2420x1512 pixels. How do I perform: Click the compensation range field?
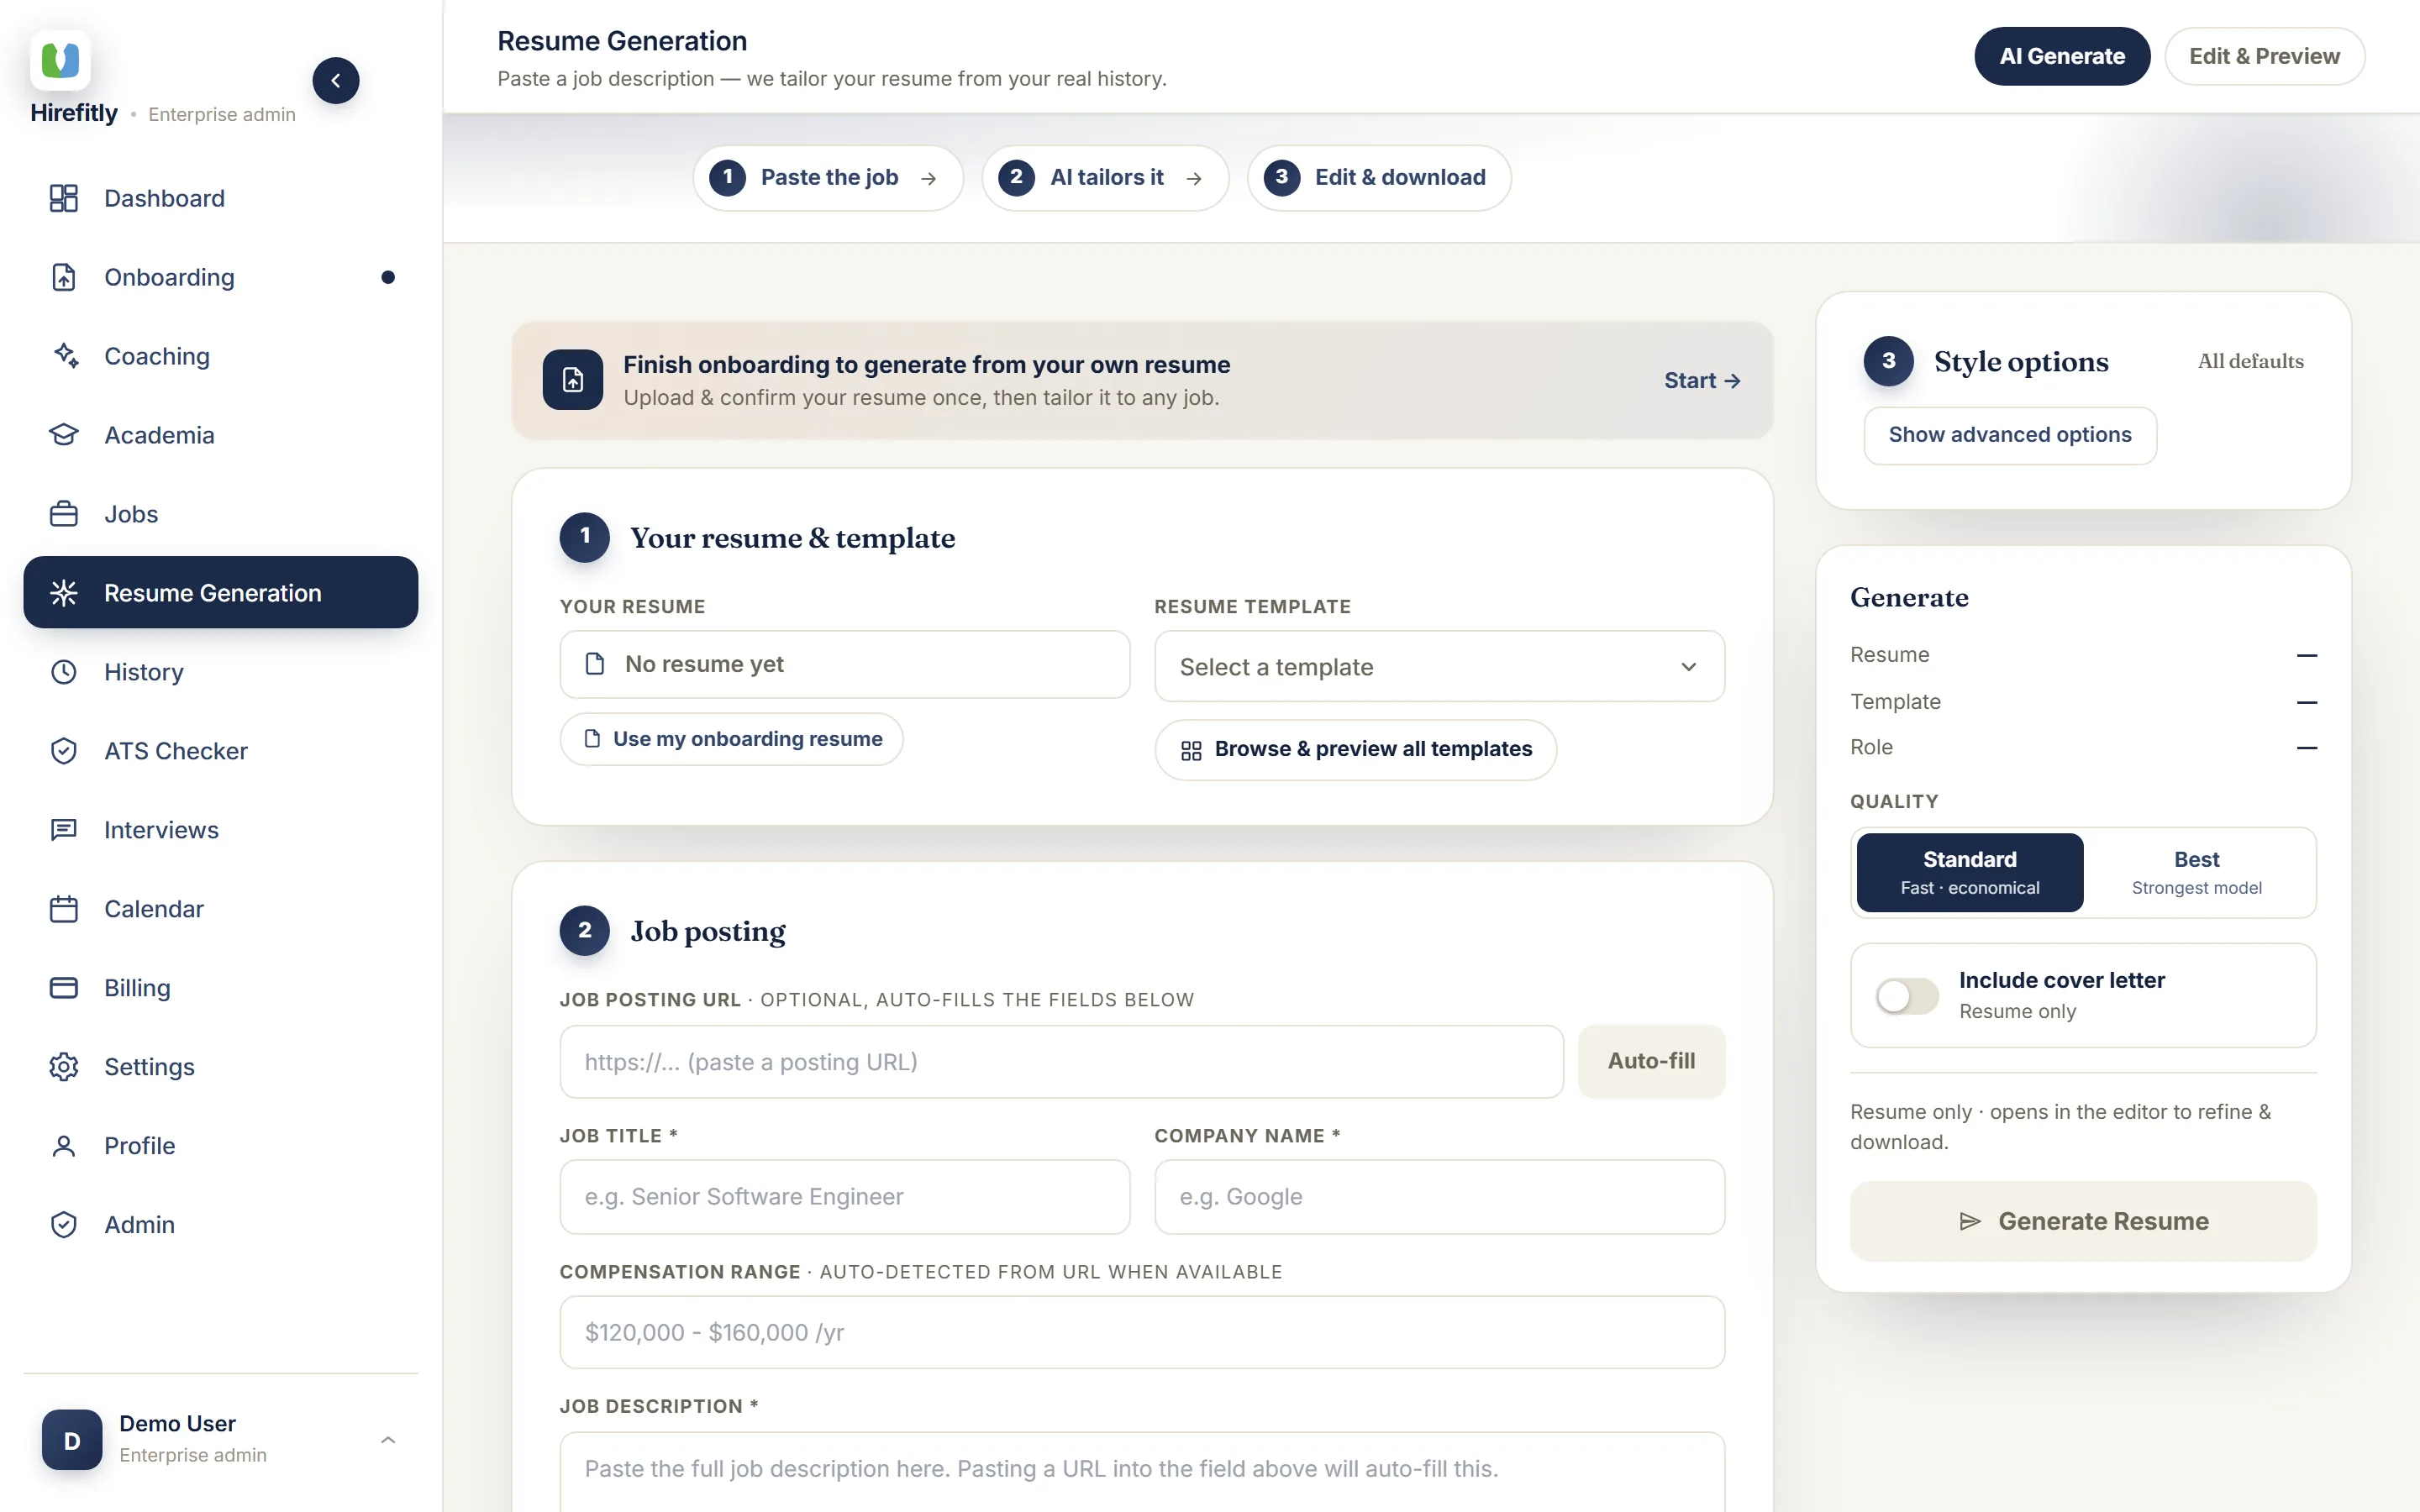click(1142, 1332)
